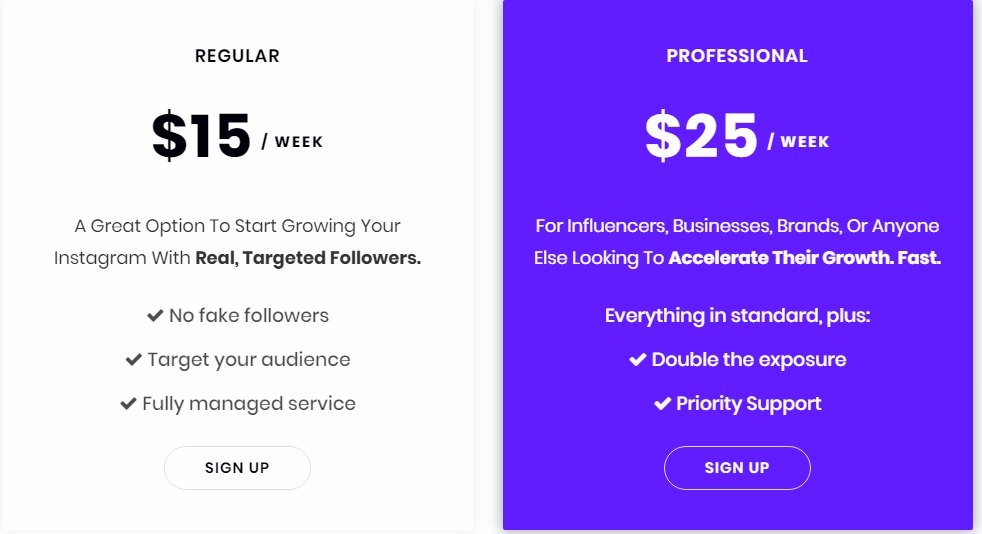Select the REGULAR plan heading
Screen dimensions: 982x534
coord(237,56)
